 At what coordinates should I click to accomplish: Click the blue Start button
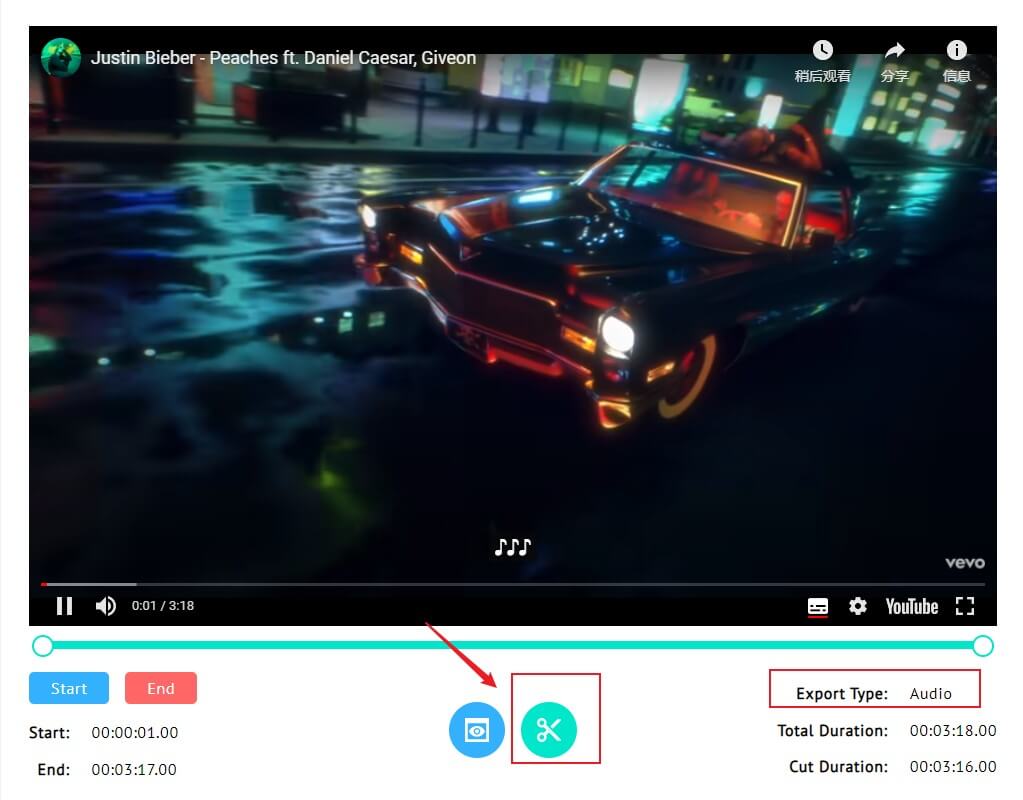[69, 688]
